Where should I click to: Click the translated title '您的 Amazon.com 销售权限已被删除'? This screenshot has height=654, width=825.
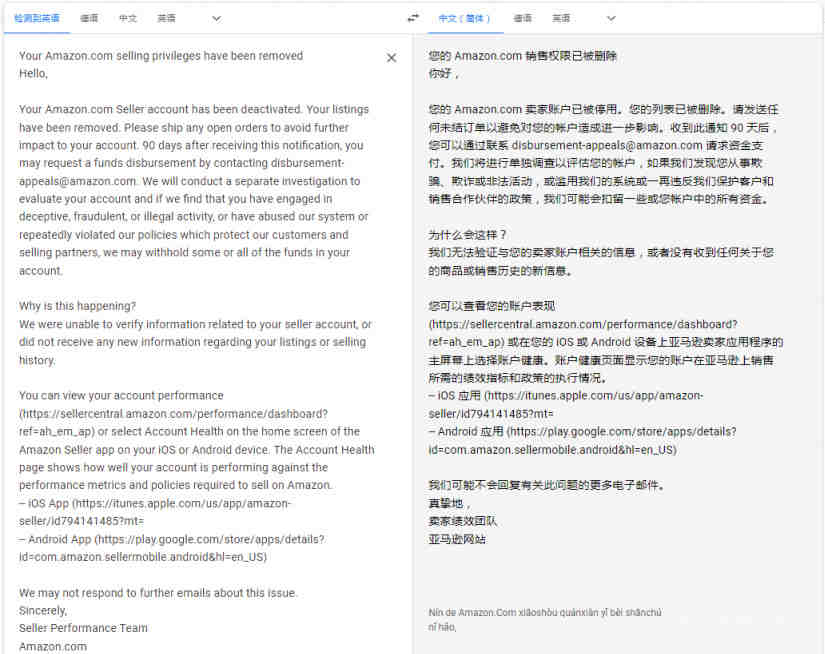coord(522,56)
